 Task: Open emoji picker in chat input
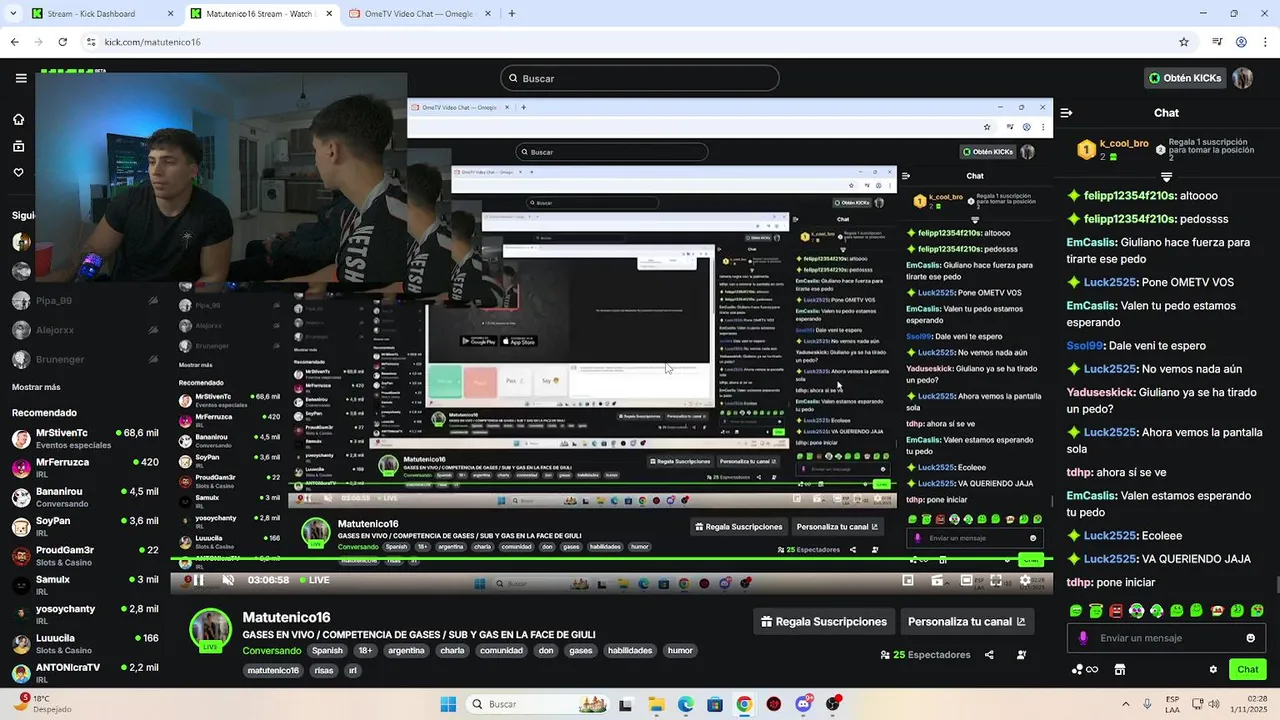[1250, 638]
